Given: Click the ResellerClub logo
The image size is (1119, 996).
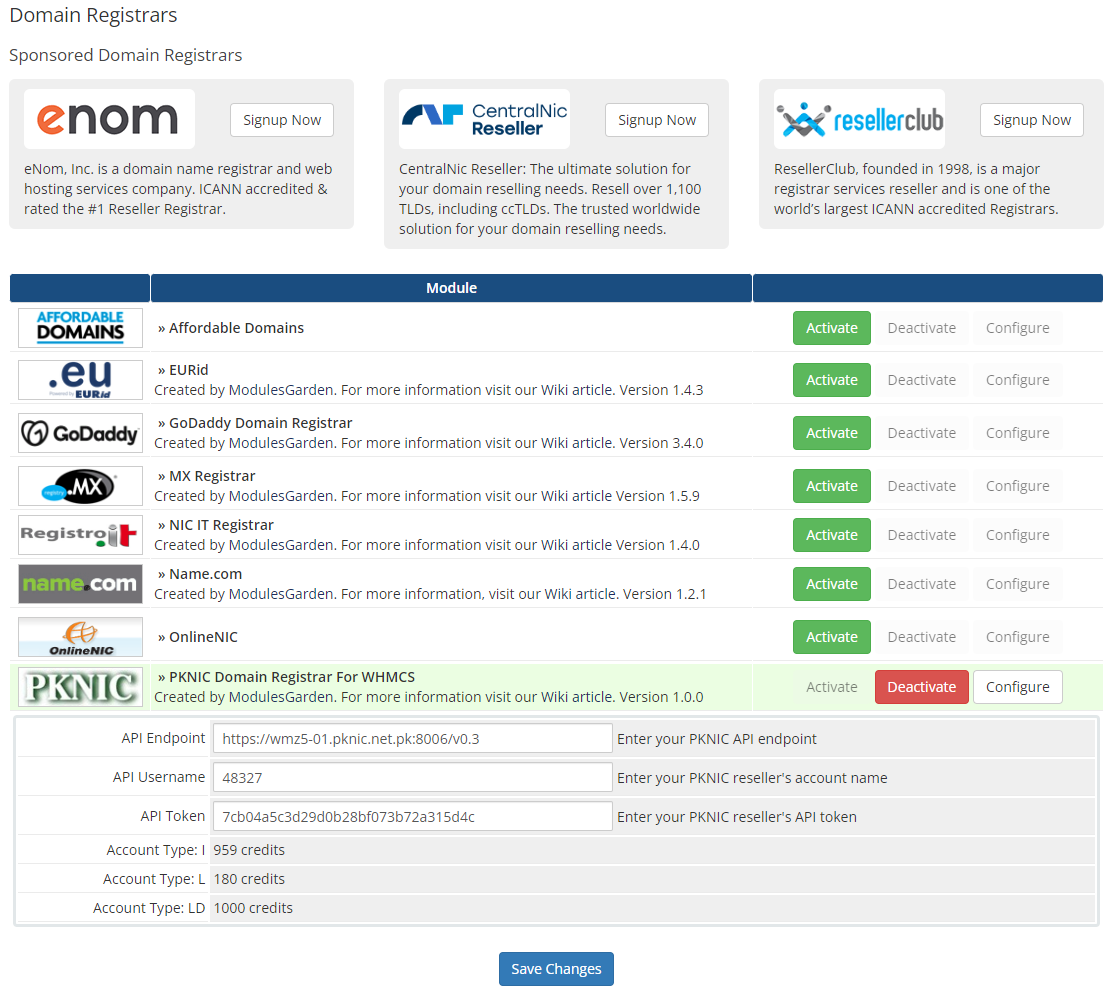Looking at the screenshot, I should 859,119.
